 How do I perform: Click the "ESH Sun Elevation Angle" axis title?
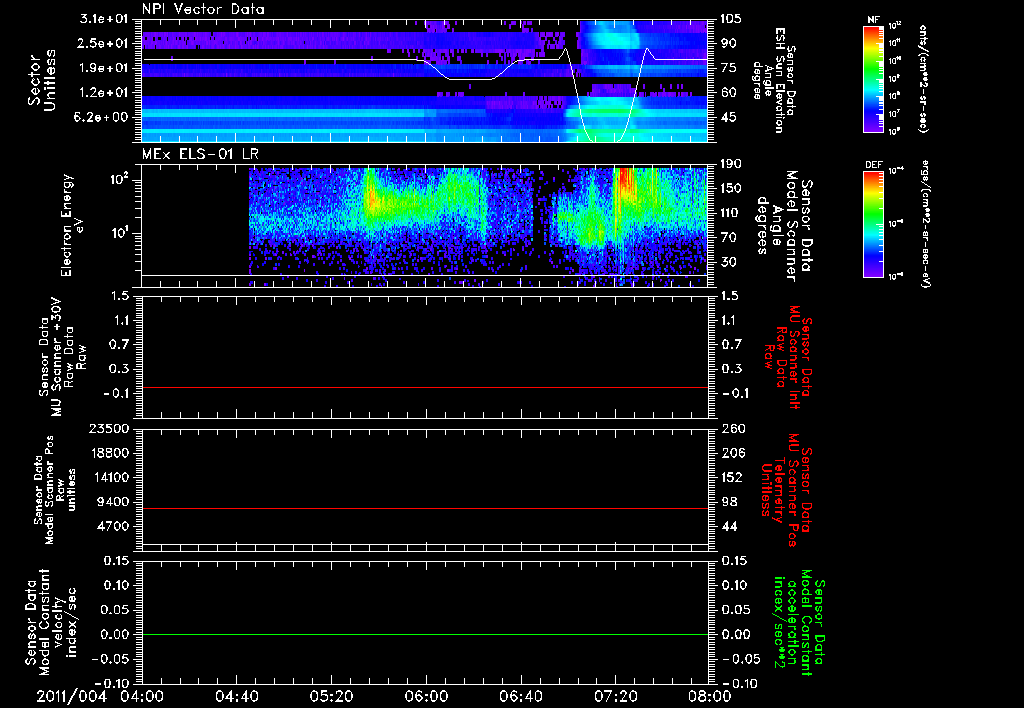(x=773, y=80)
